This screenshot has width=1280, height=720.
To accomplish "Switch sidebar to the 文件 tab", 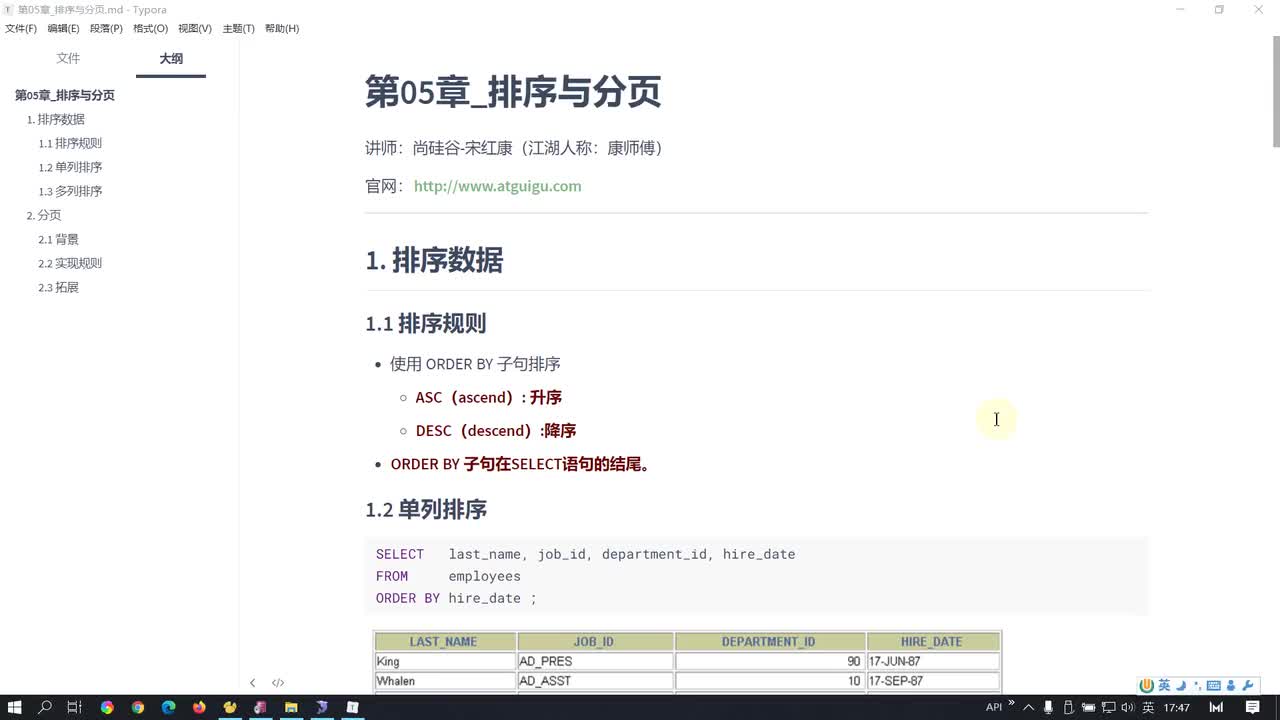I will (68, 59).
